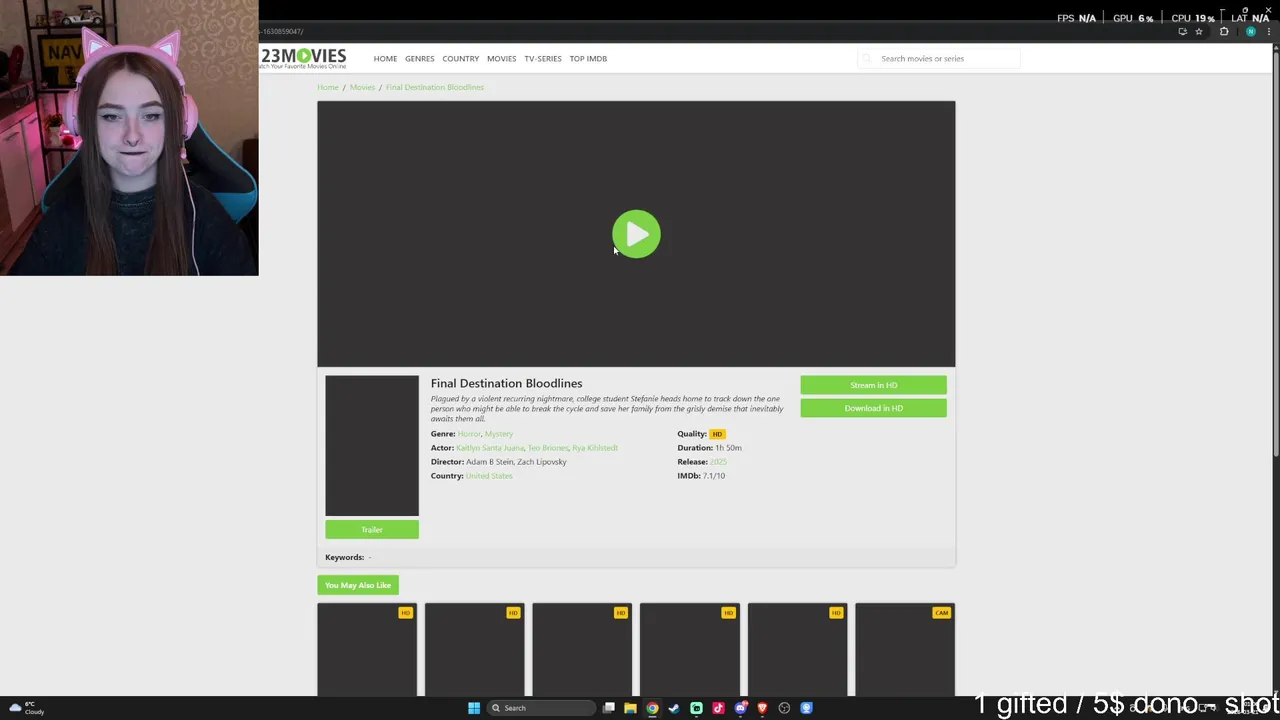Switch to Chrome in the taskbar
The height and width of the screenshot is (720, 1280).
coord(652,708)
